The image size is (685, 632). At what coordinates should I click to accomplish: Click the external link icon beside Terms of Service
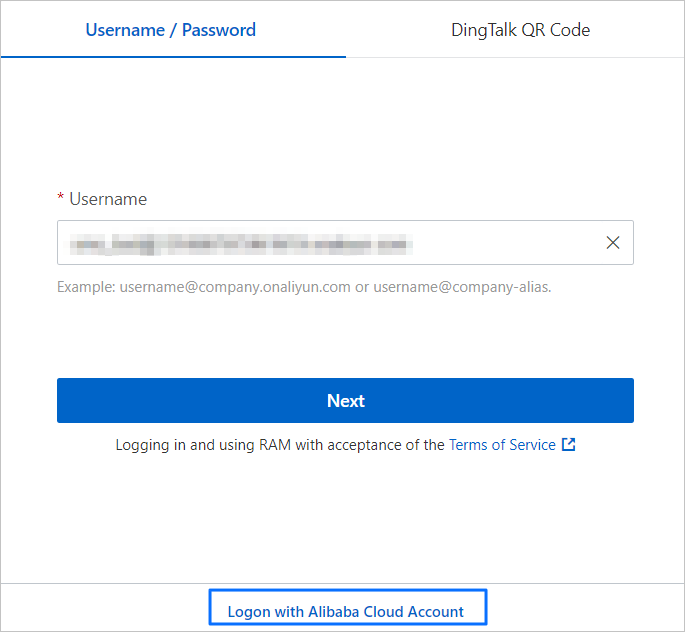pyautogui.click(x=569, y=445)
